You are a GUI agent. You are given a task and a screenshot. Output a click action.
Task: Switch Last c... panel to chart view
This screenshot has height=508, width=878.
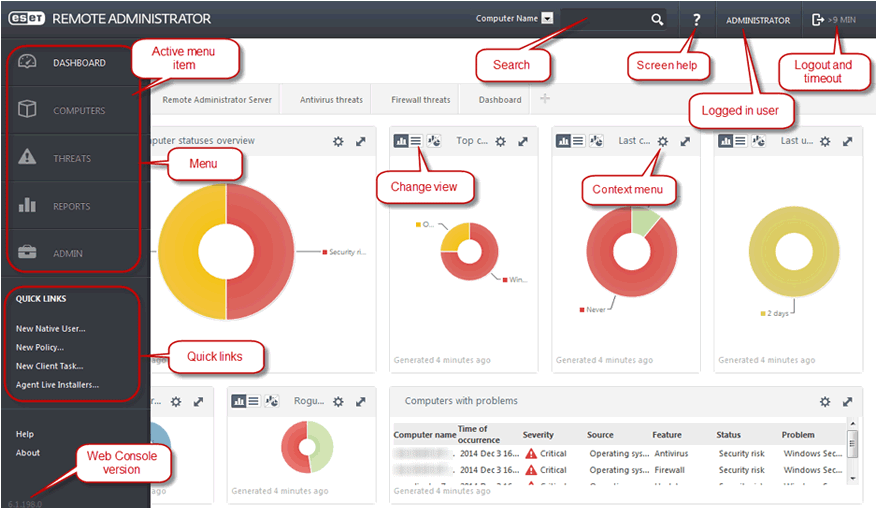[563, 141]
